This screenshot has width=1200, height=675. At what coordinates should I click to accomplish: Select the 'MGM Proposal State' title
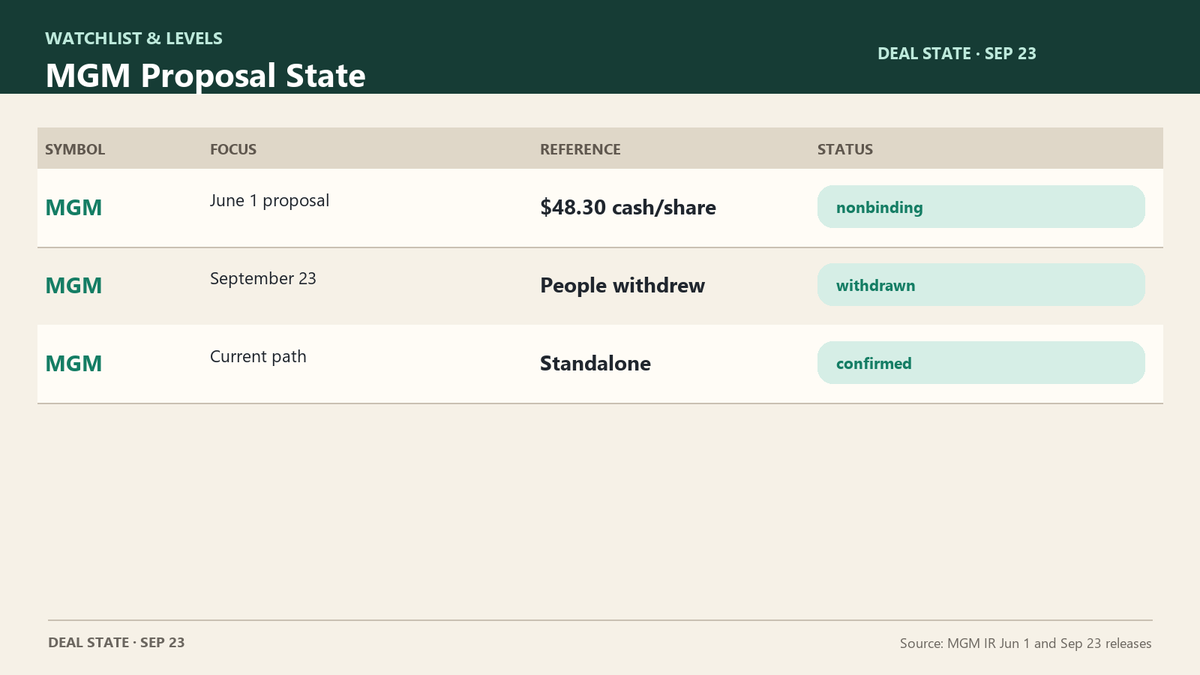[205, 75]
